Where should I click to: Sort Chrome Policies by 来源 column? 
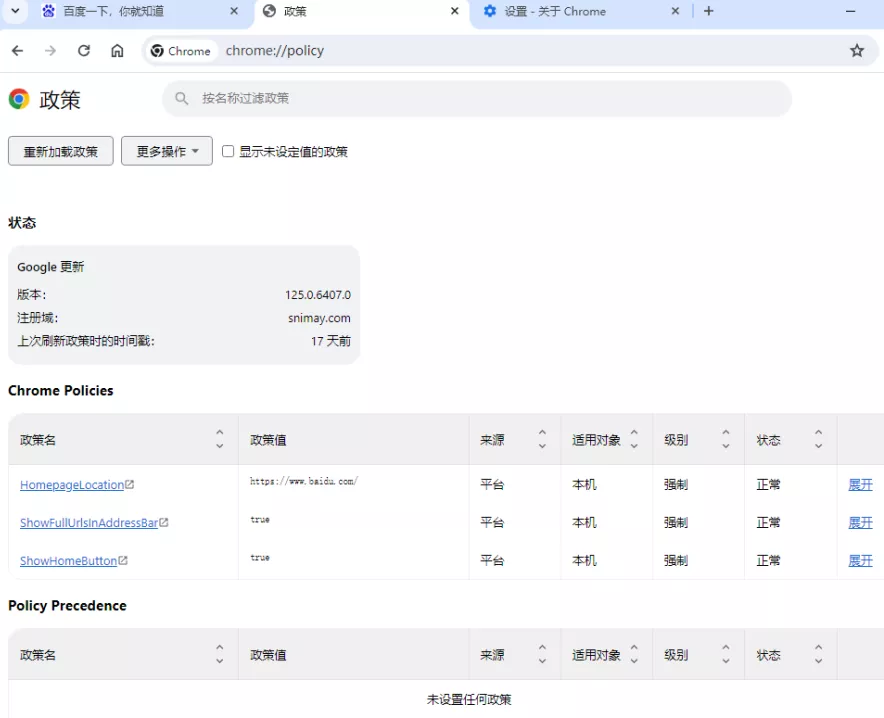coord(542,440)
